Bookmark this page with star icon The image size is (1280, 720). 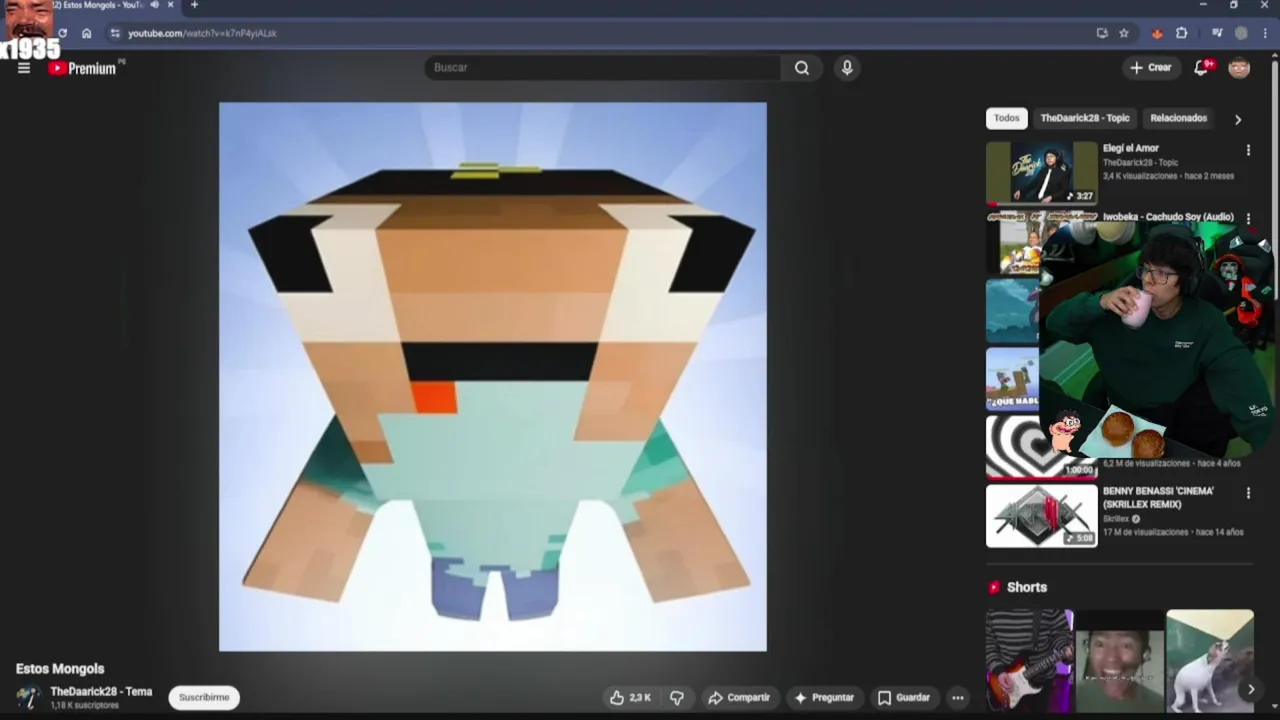point(1124,33)
